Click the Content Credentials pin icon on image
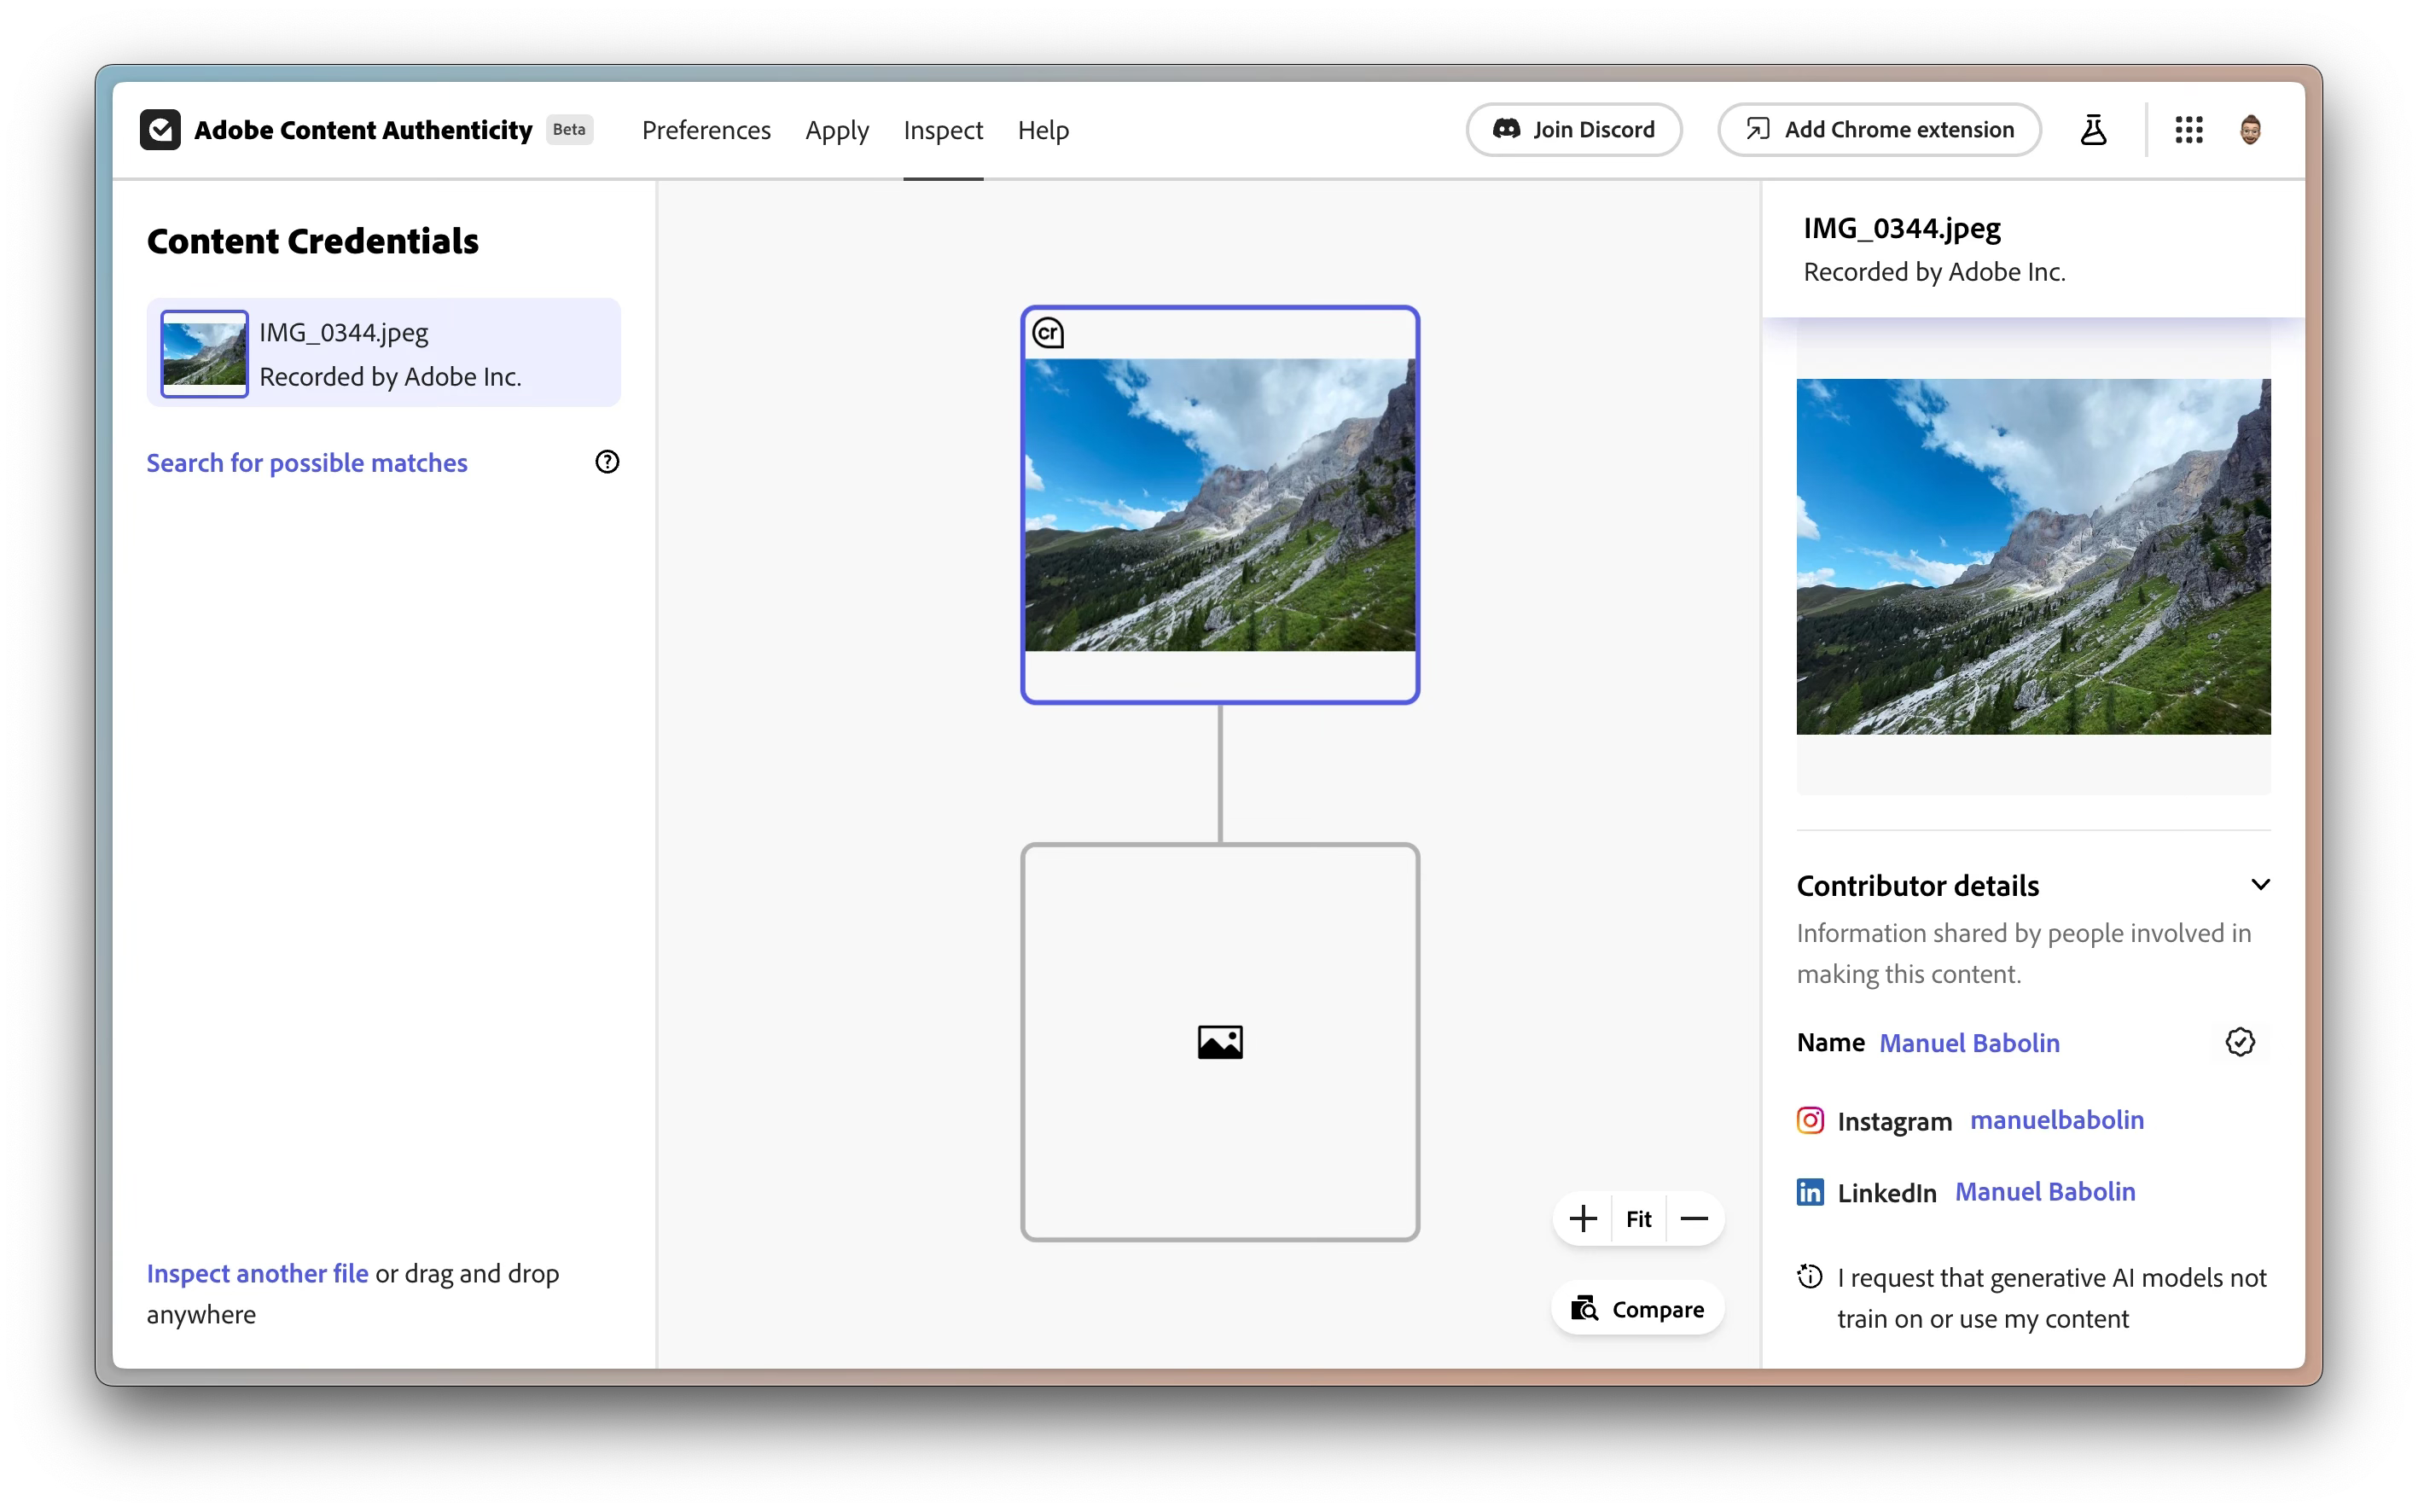The height and width of the screenshot is (1512, 2418). click(1048, 333)
